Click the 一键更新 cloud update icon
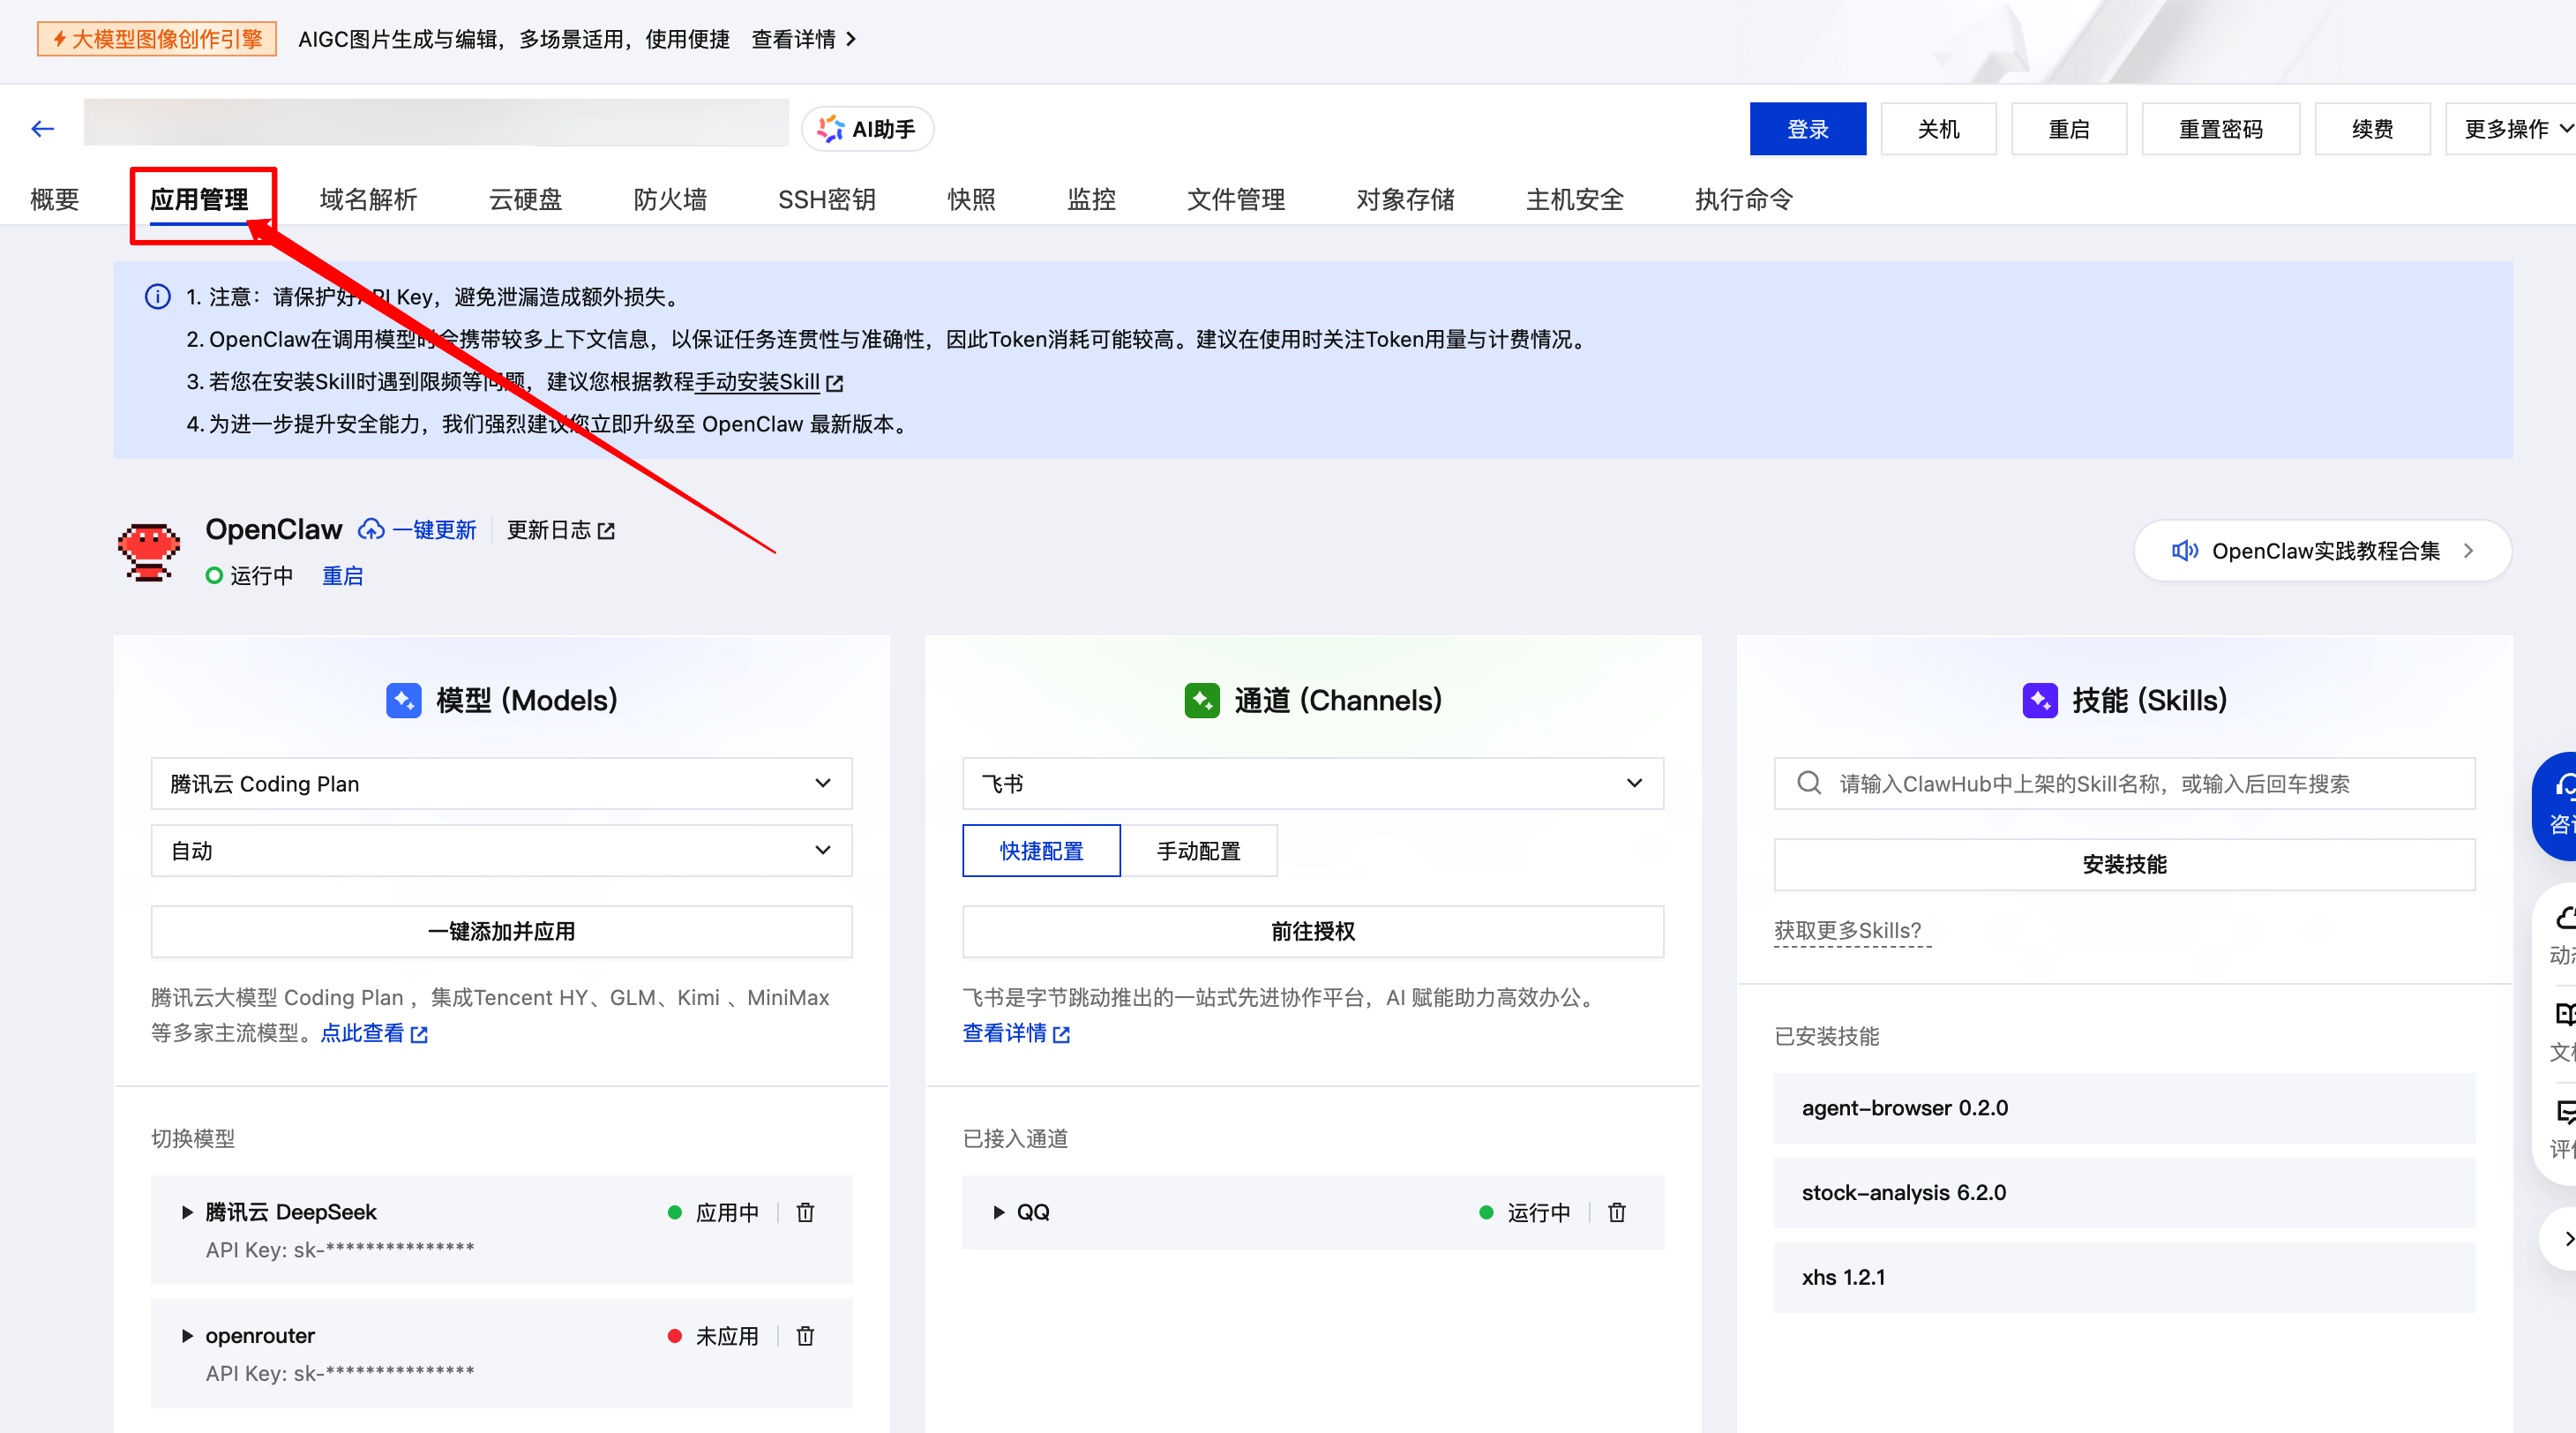This screenshot has height=1433, width=2576. [x=372, y=530]
